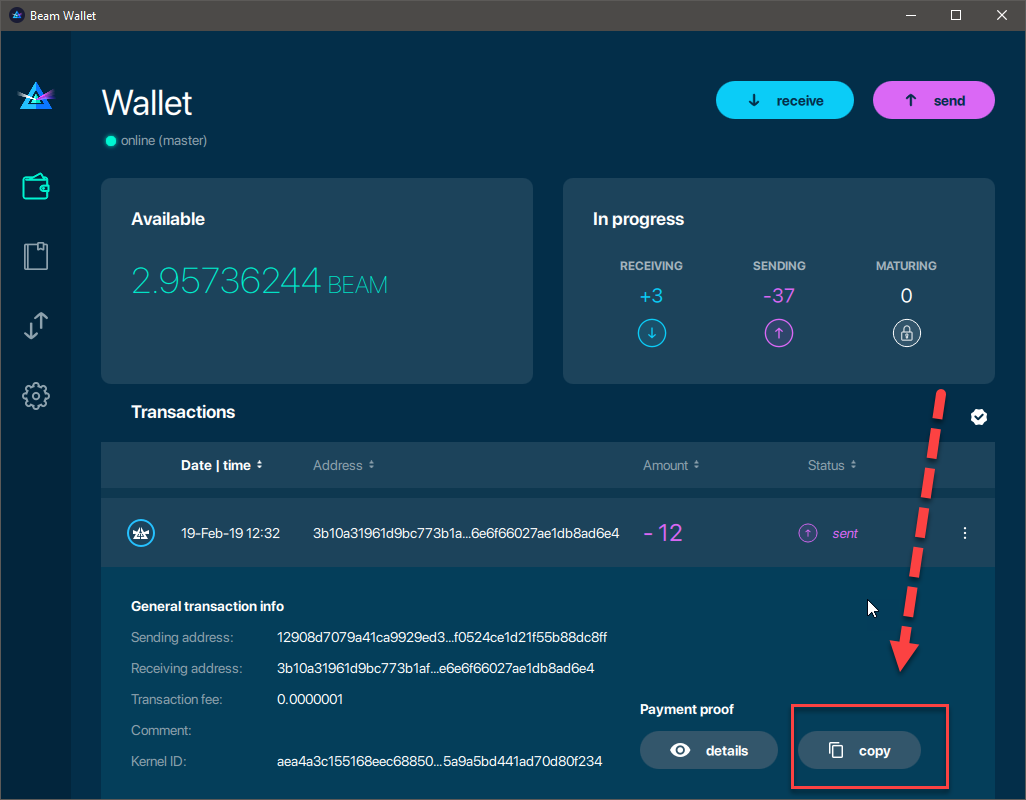Click the receiving down-arrow icon under +3

(651, 332)
